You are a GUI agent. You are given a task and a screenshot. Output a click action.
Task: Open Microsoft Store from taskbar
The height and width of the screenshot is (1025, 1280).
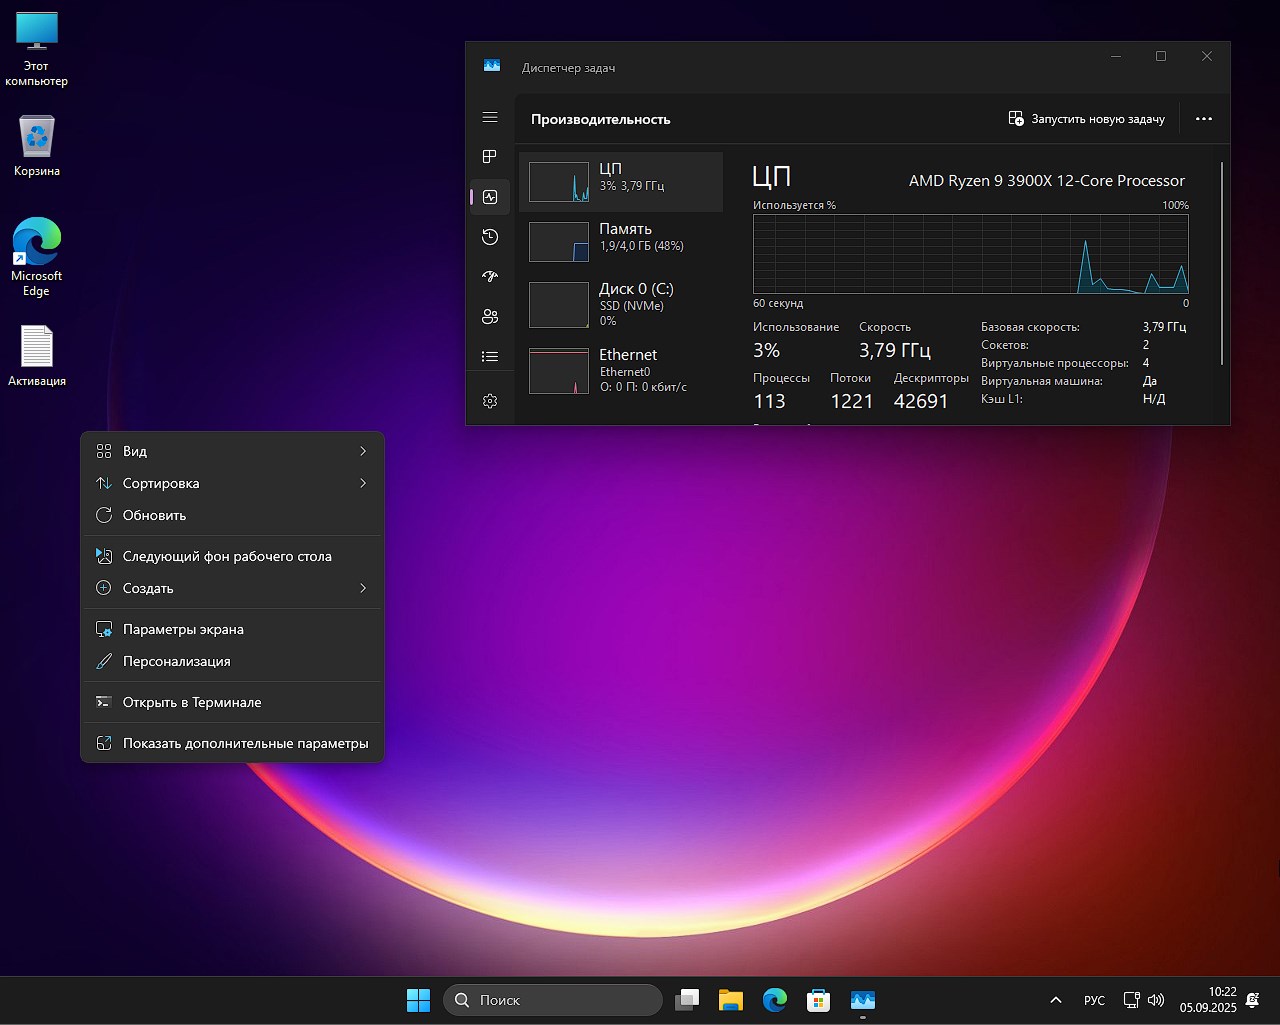coord(819,1000)
